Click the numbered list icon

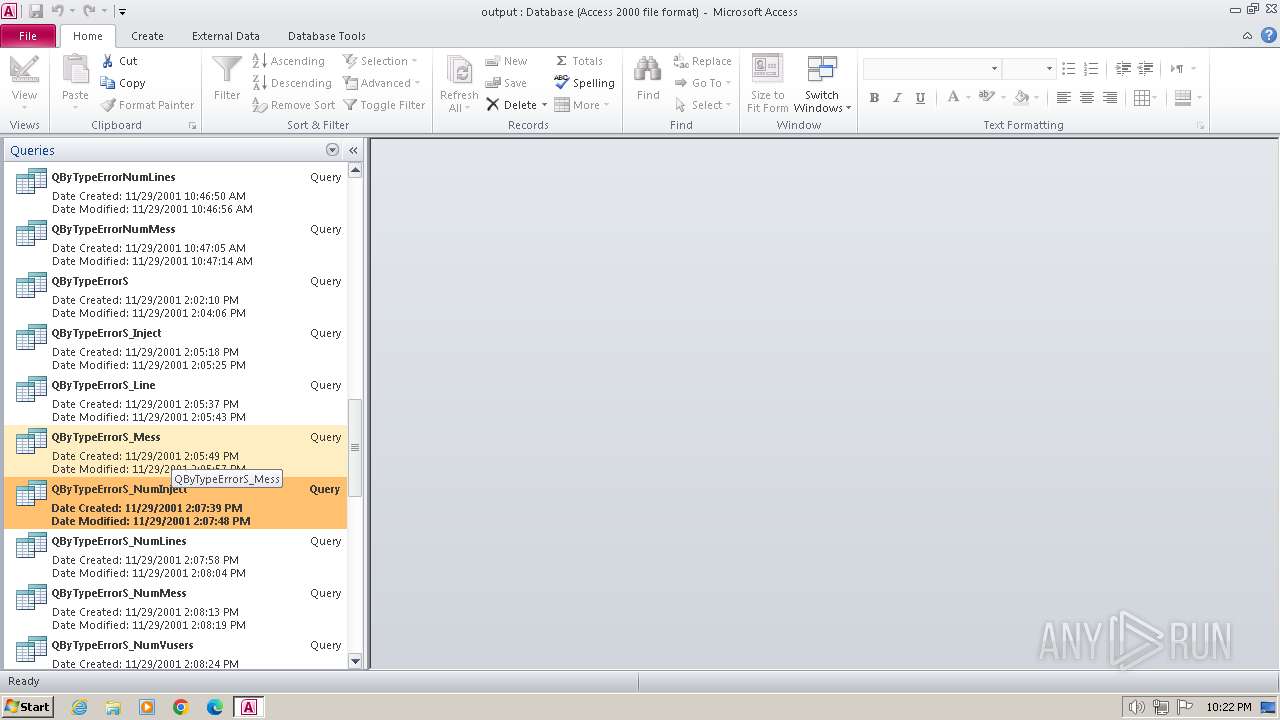point(1091,68)
